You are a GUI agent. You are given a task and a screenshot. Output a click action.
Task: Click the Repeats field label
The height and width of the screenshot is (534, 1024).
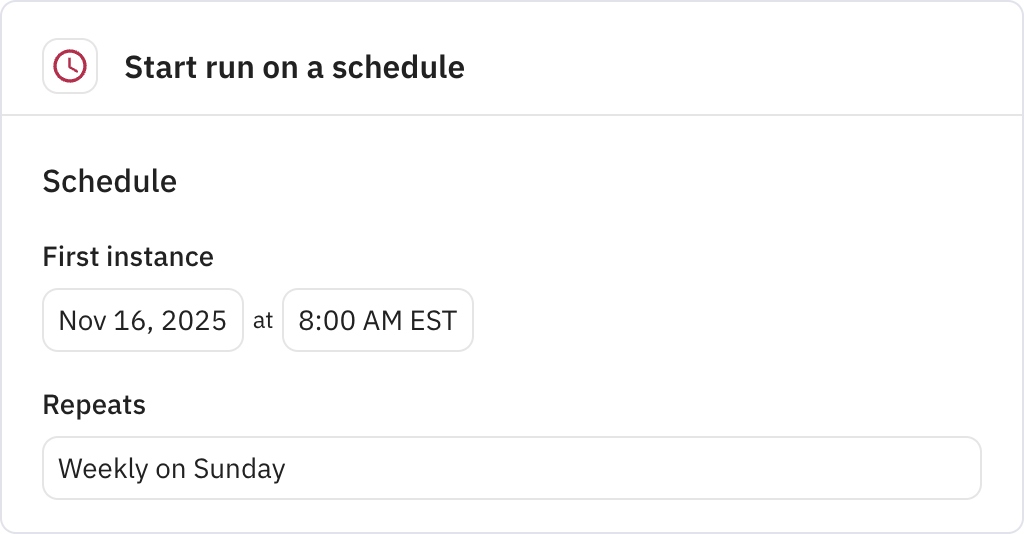coord(94,405)
